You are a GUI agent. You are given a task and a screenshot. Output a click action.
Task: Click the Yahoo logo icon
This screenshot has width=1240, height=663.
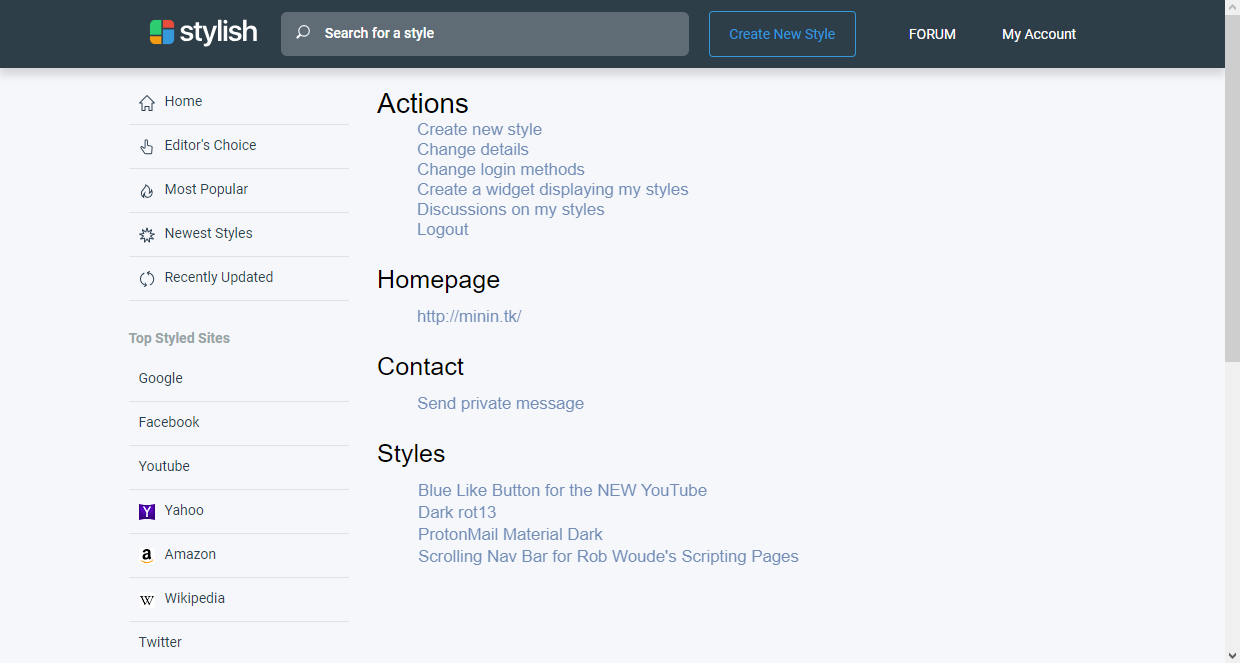(147, 511)
